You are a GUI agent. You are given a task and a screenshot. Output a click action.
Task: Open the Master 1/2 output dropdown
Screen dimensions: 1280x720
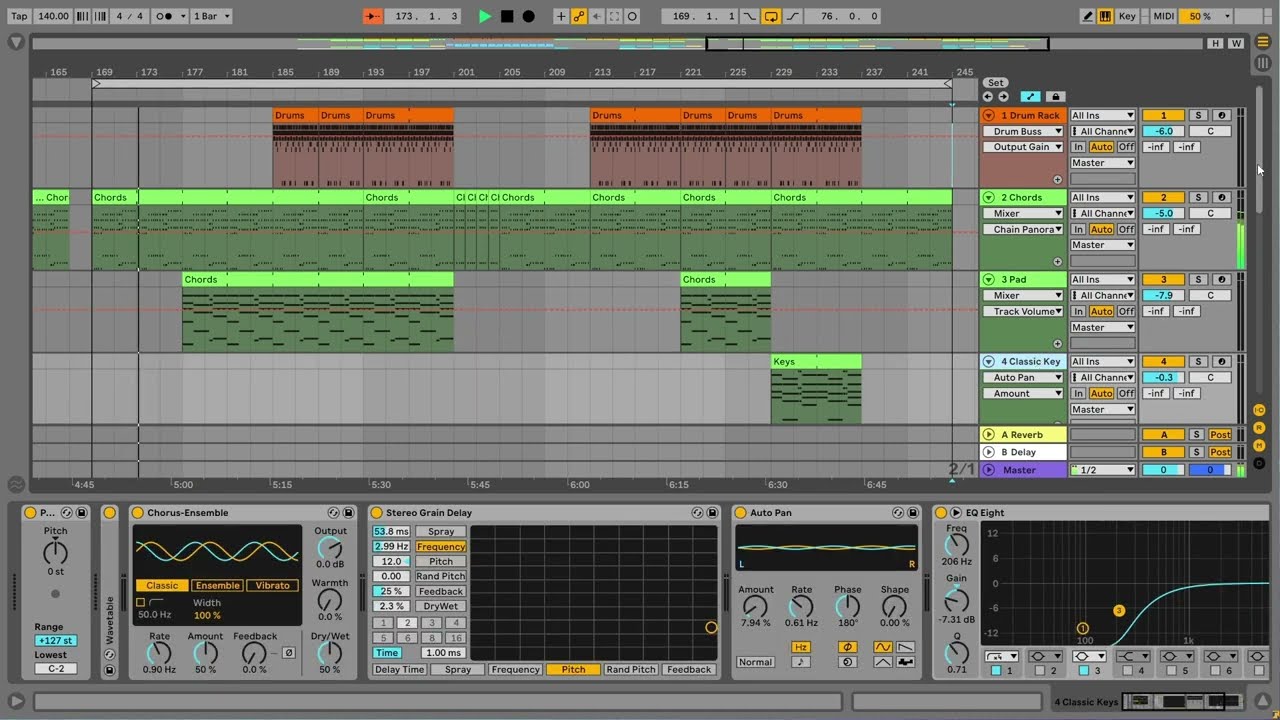1103,470
